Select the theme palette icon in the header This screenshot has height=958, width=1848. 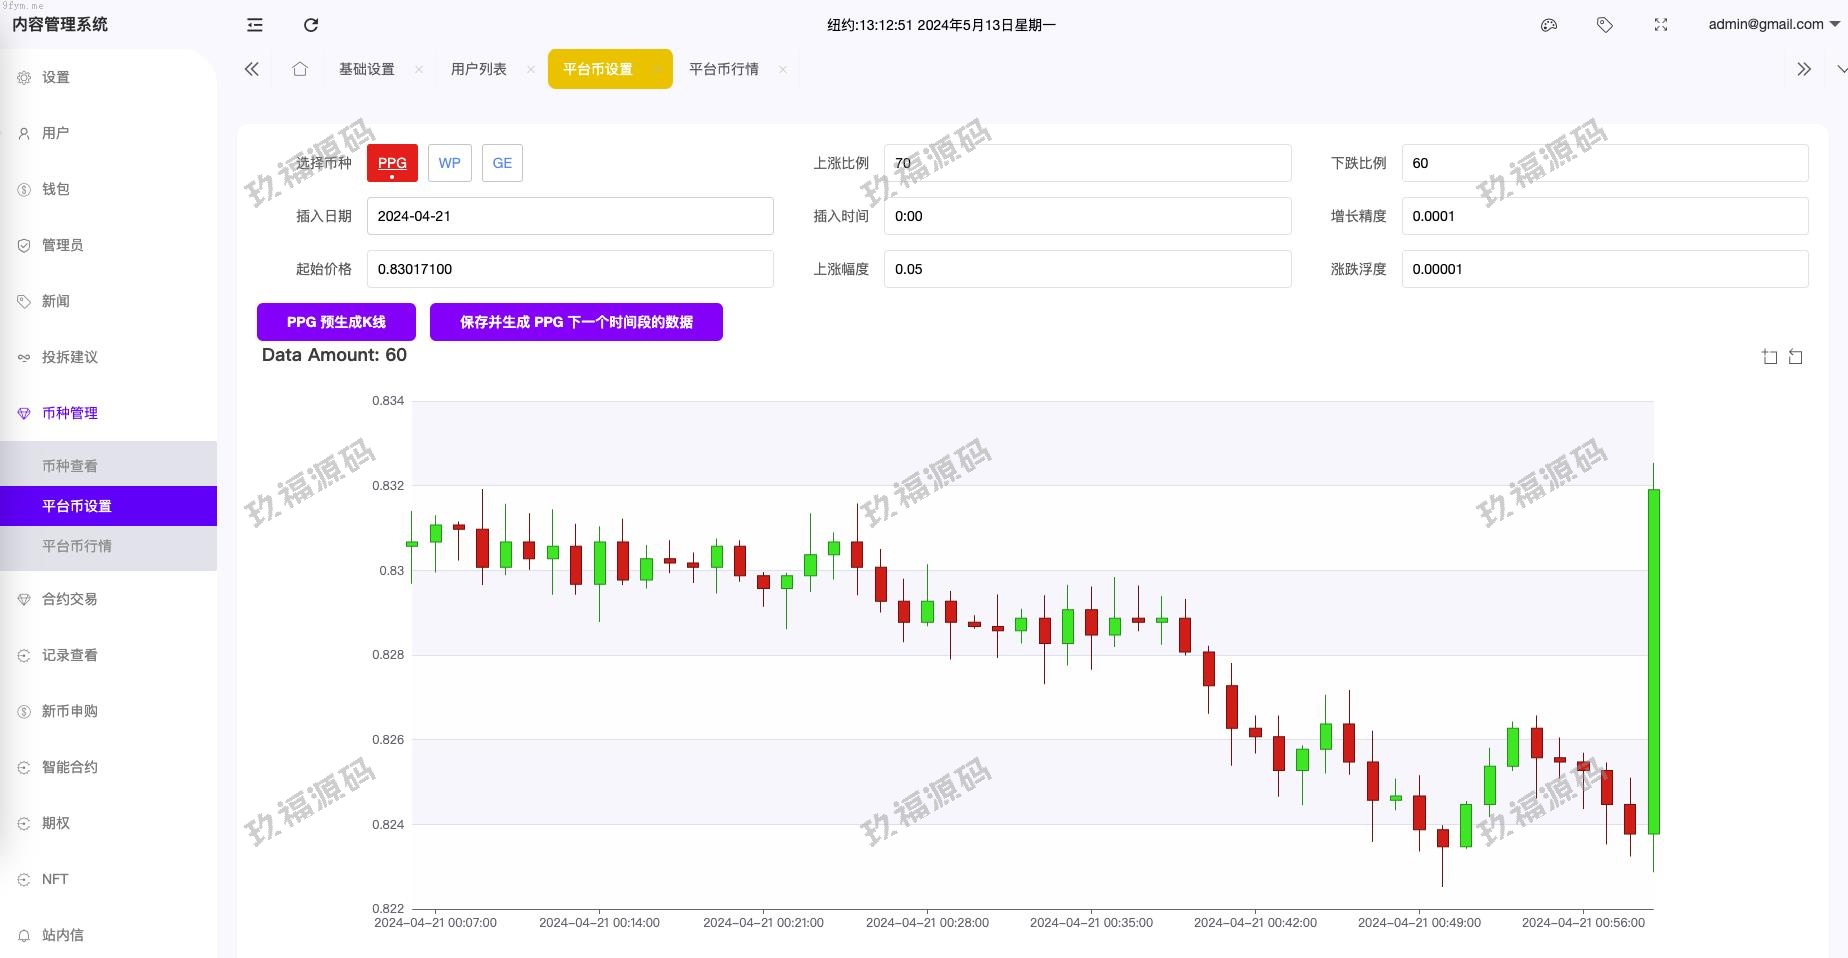click(1548, 25)
